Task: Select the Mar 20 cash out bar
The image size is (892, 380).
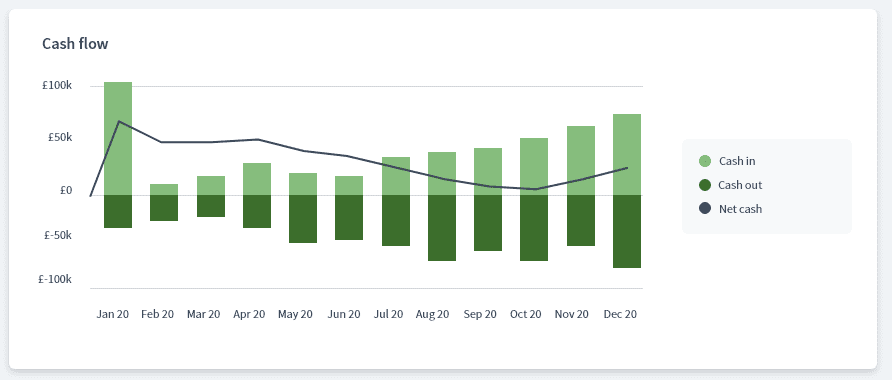Action: point(210,206)
